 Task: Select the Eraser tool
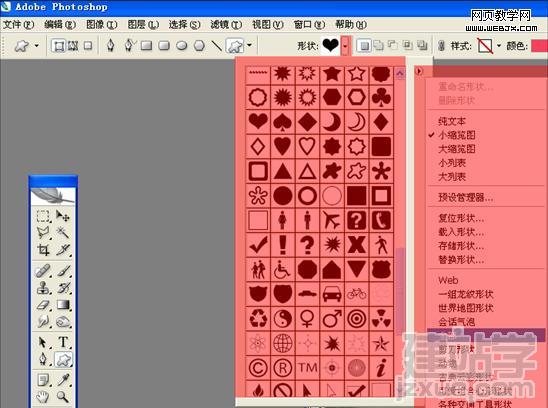pyautogui.click(x=43, y=305)
